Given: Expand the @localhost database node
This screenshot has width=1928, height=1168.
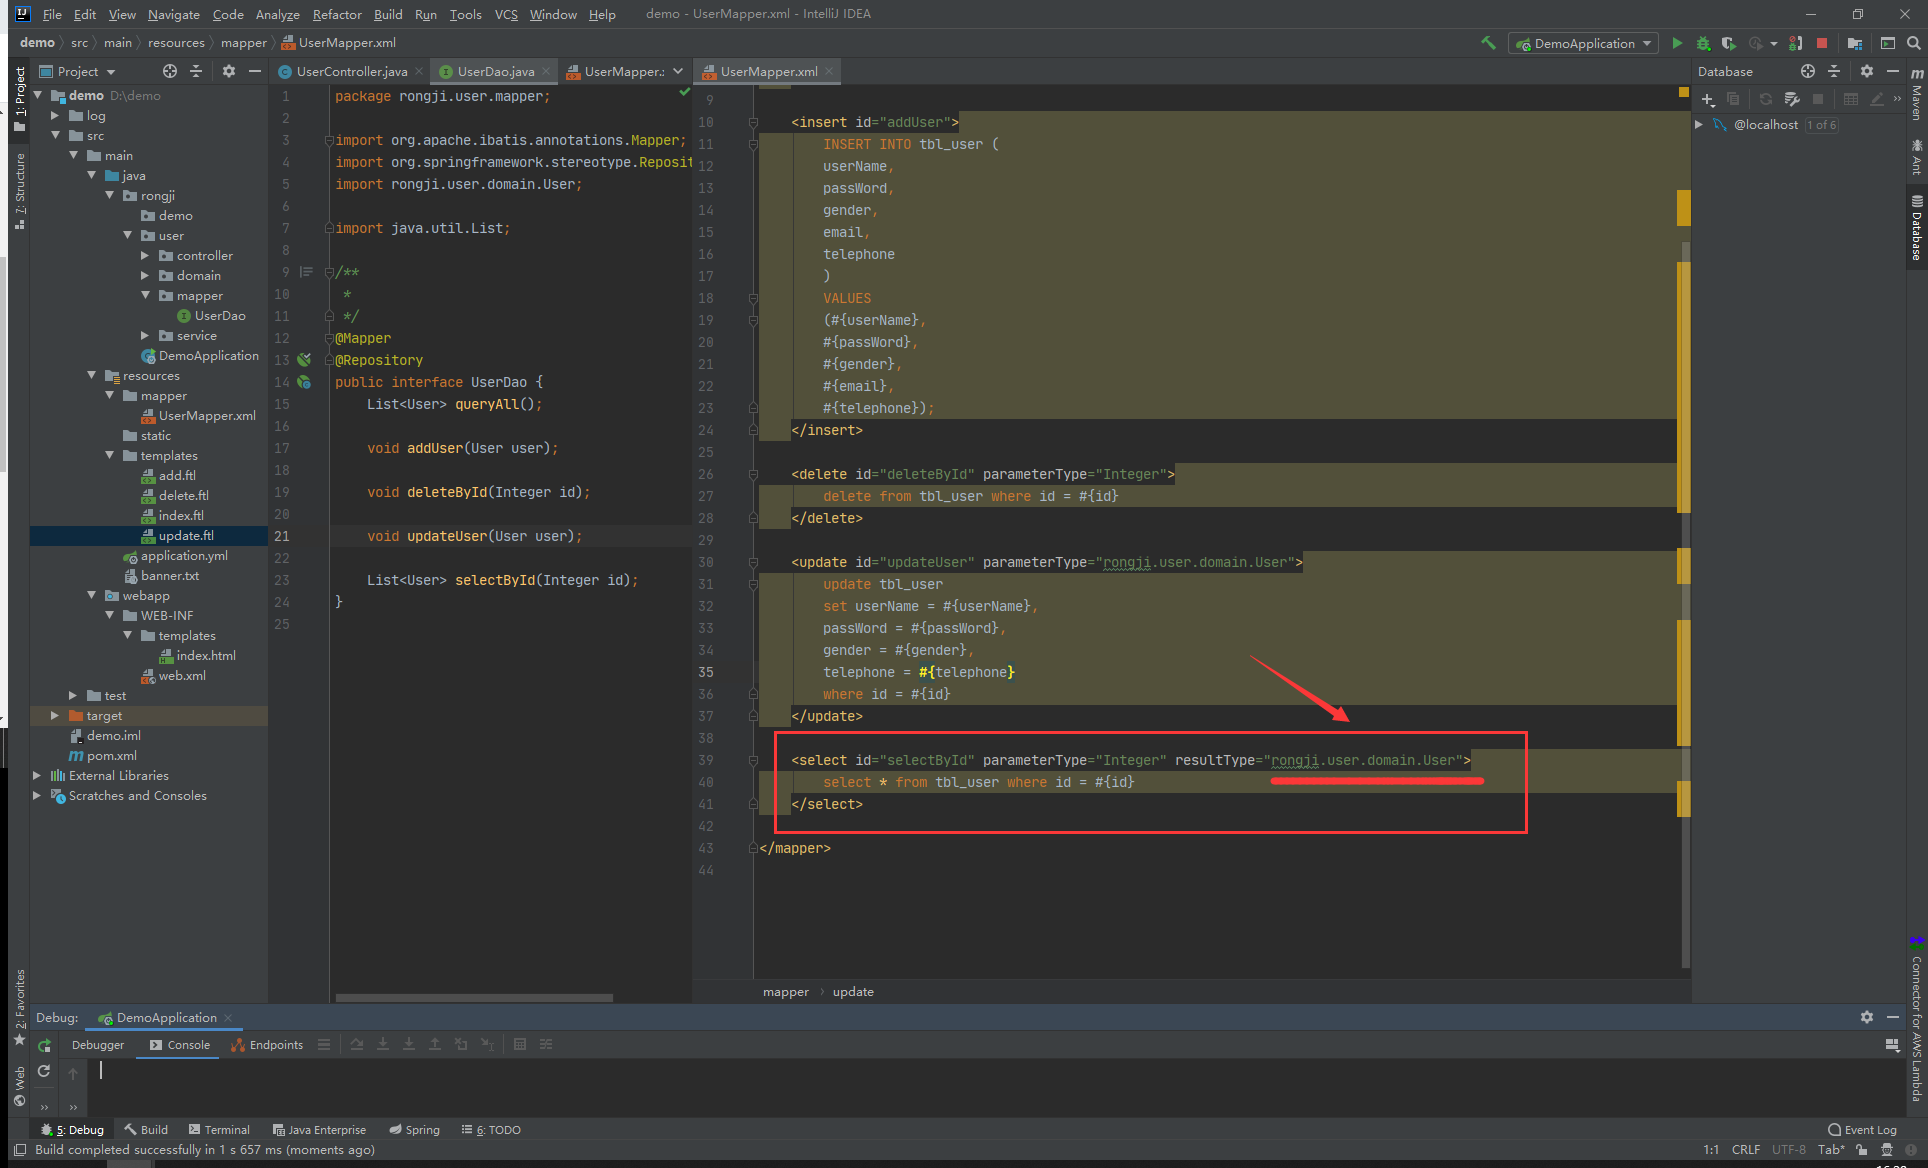Looking at the screenshot, I should (1699, 125).
